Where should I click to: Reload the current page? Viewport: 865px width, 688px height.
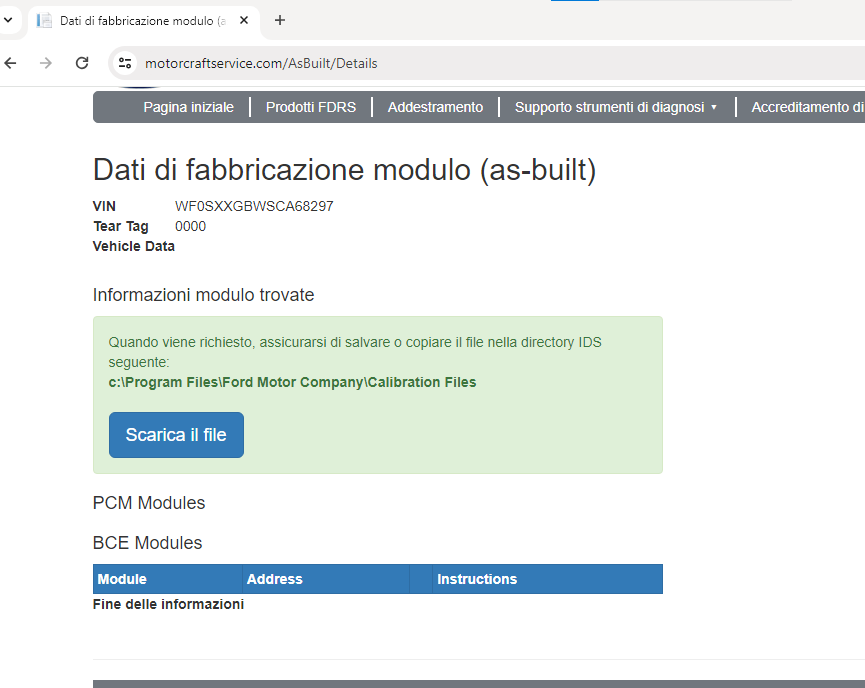[x=82, y=63]
